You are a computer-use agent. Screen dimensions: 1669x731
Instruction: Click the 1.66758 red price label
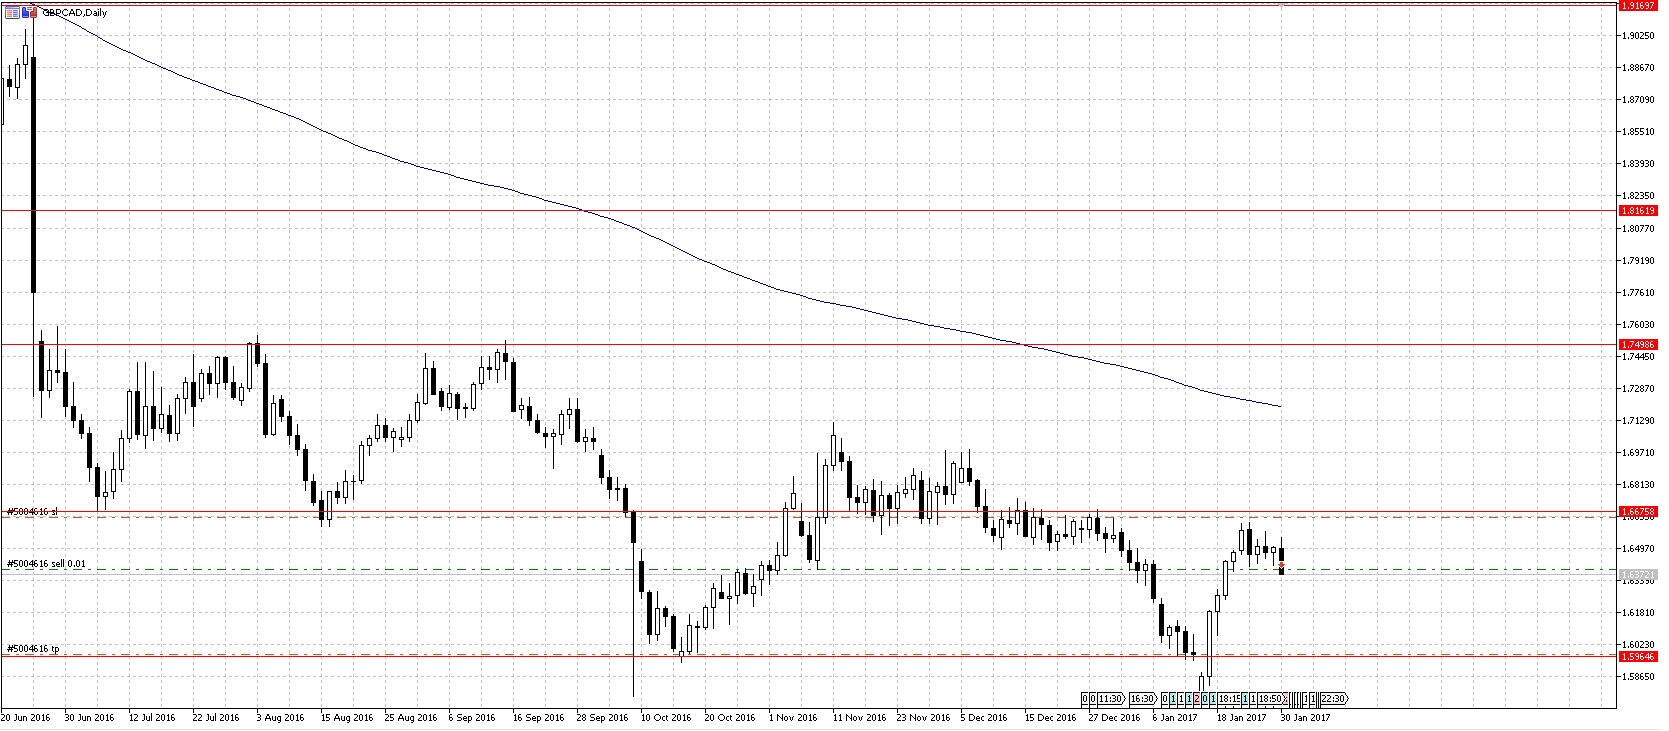pyautogui.click(x=1639, y=512)
